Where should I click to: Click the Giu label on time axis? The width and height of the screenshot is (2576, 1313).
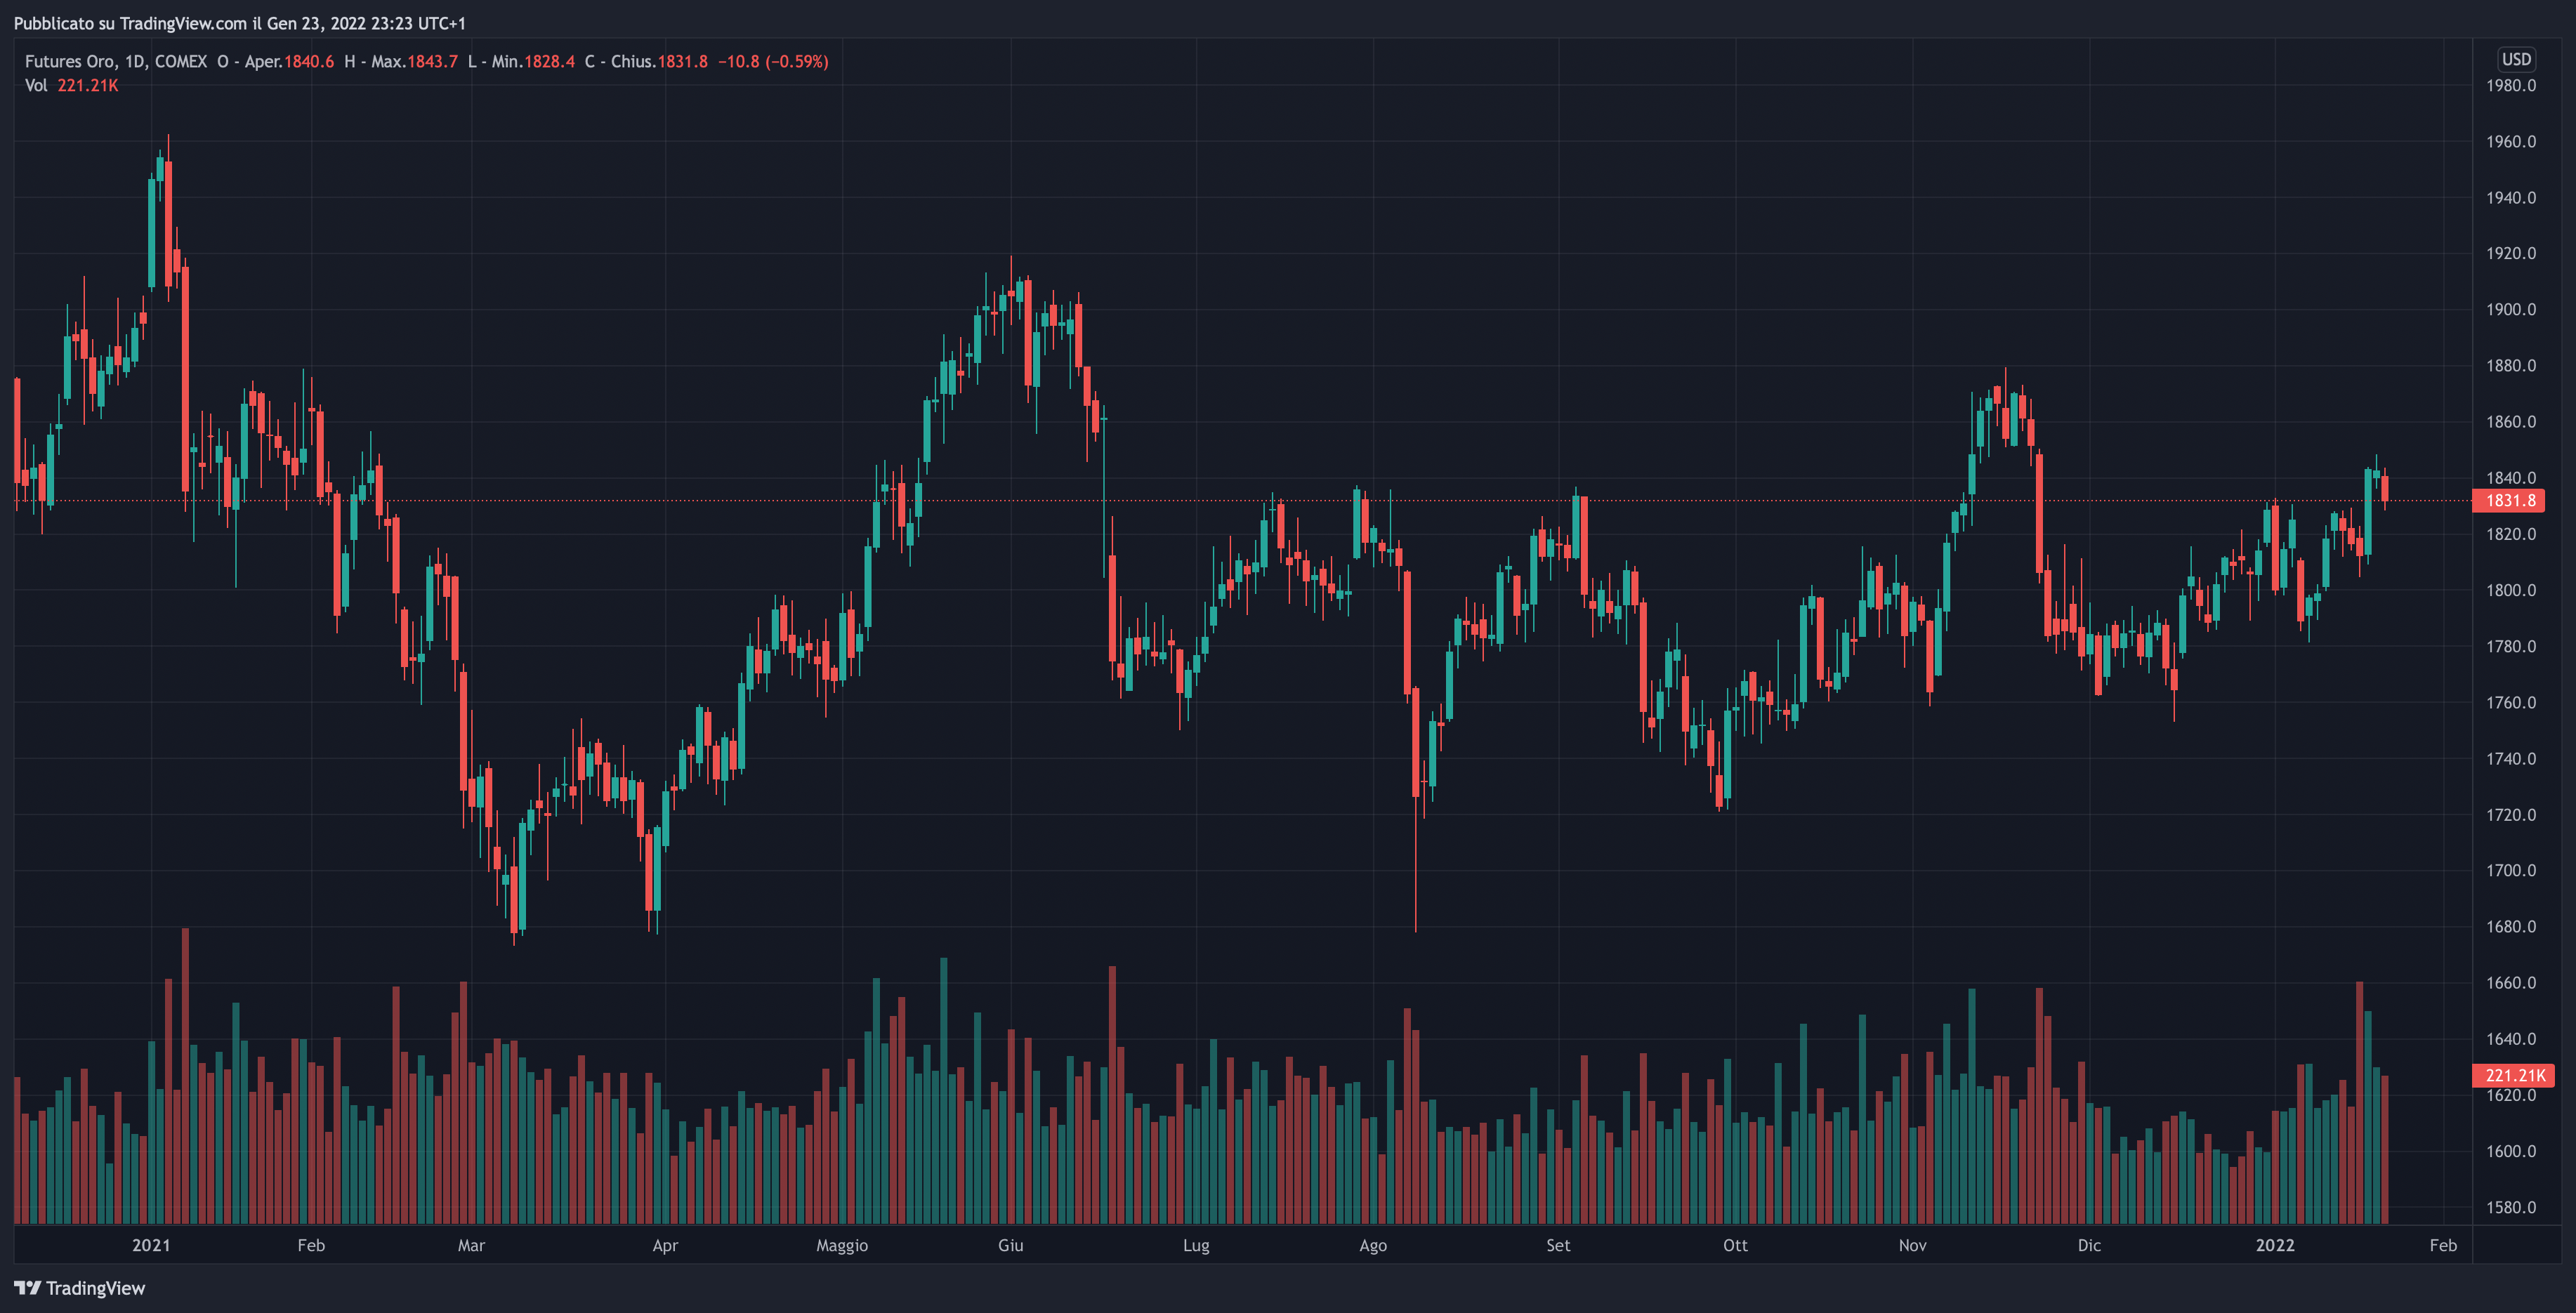tap(1010, 1245)
